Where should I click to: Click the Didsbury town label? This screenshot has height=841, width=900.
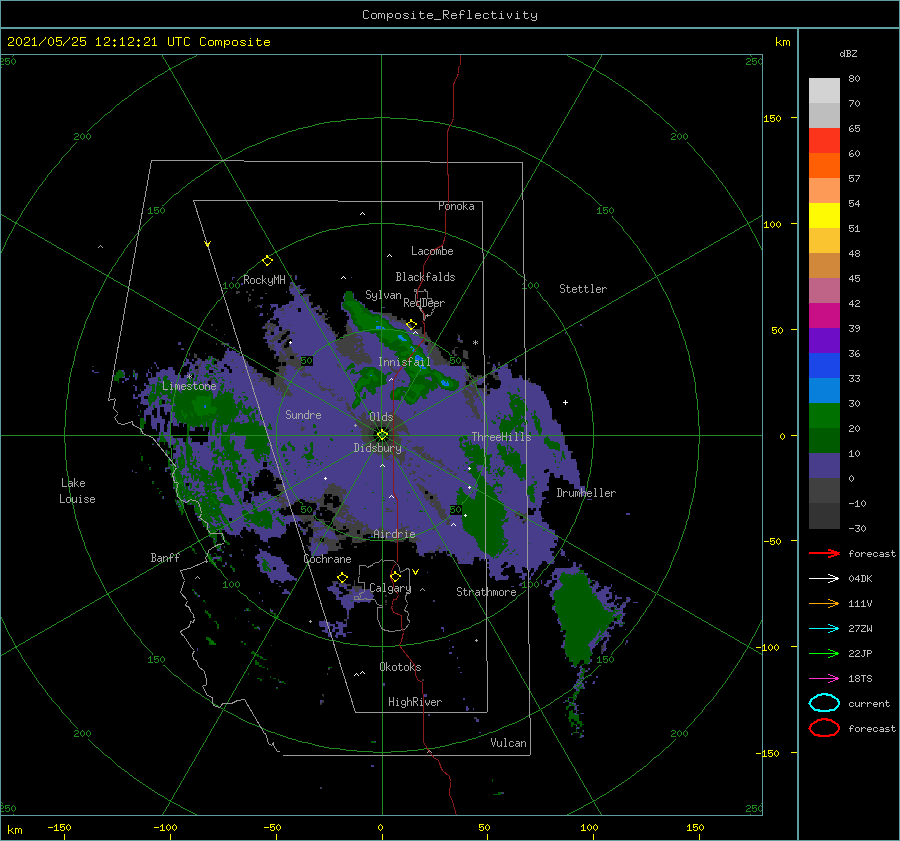click(378, 448)
